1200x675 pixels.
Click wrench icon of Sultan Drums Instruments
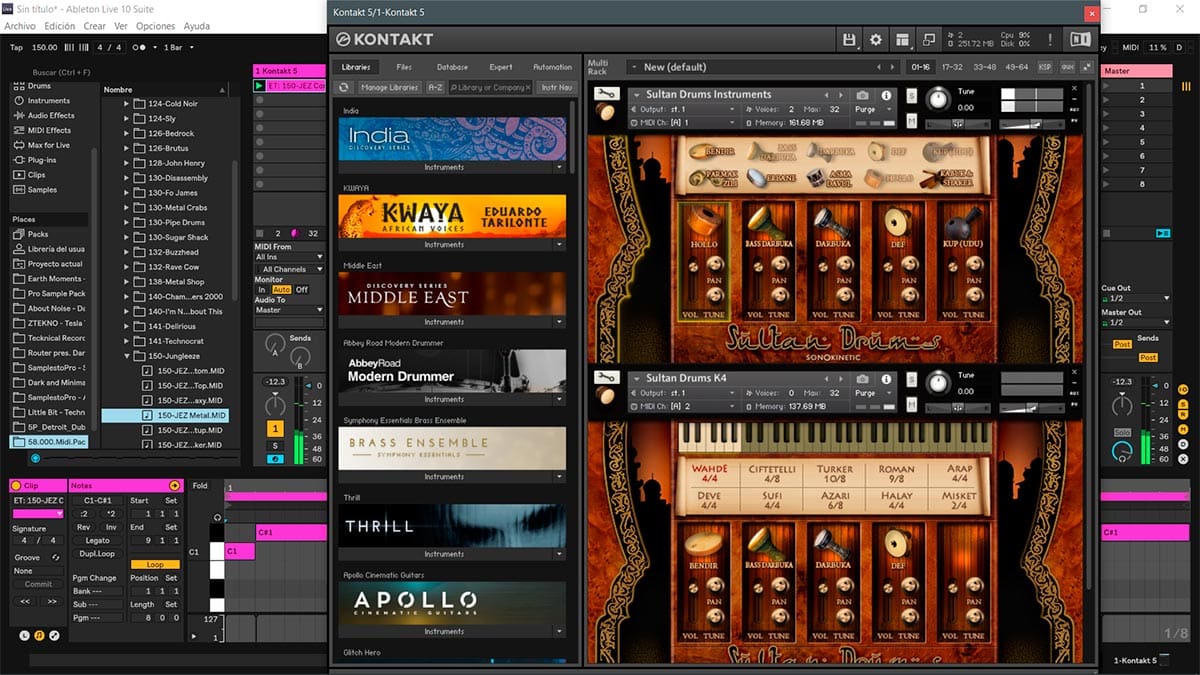(x=605, y=94)
